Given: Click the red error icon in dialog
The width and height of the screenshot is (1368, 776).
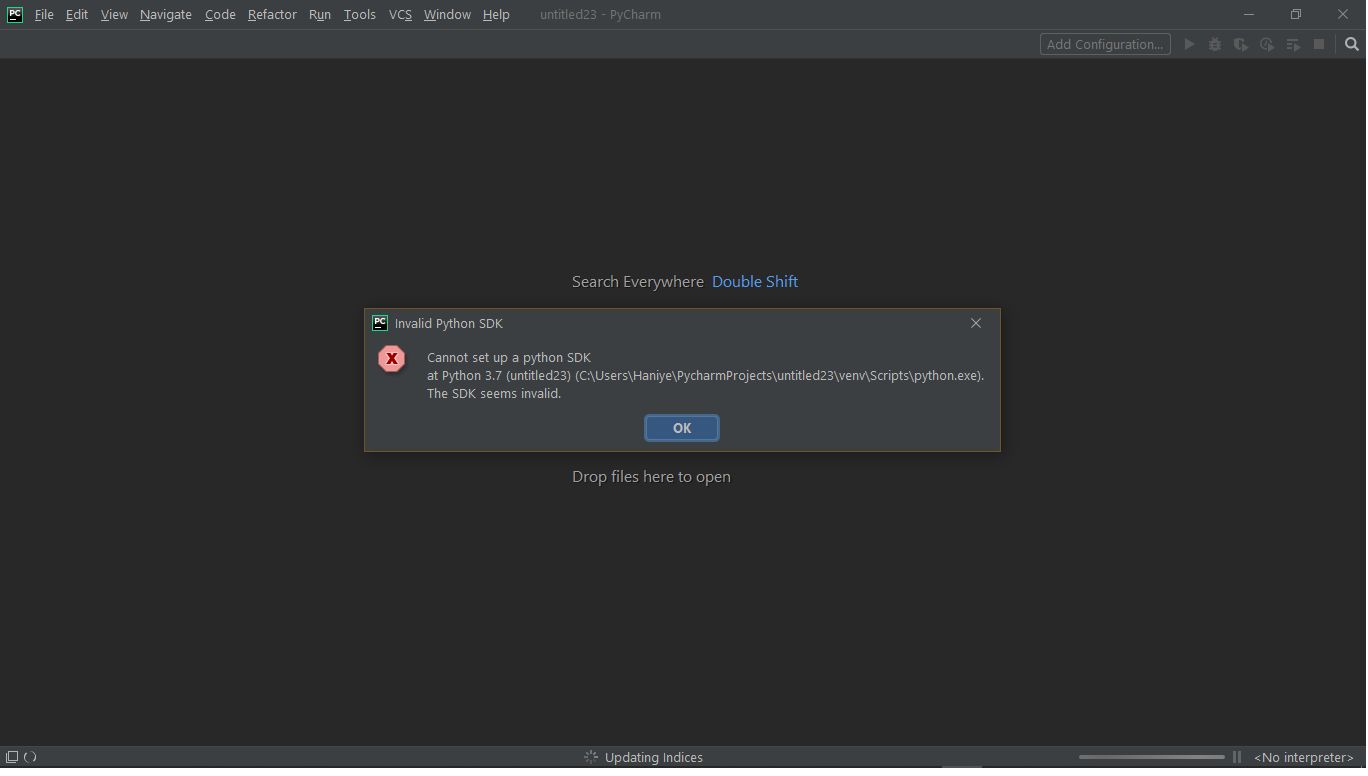Looking at the screenshot, I should click(x=392, y=358).
